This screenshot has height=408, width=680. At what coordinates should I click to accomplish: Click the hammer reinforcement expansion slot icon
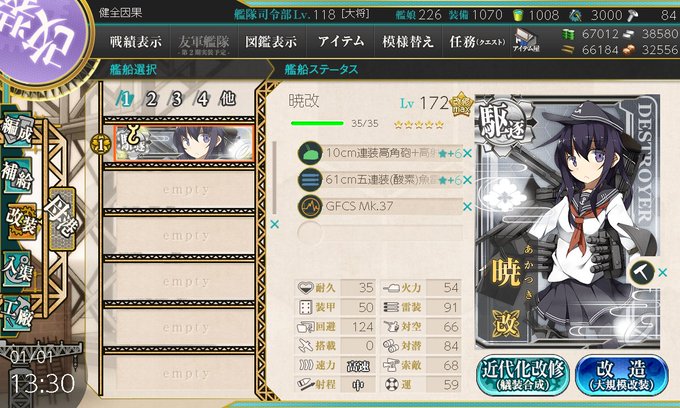click(642, 272)
